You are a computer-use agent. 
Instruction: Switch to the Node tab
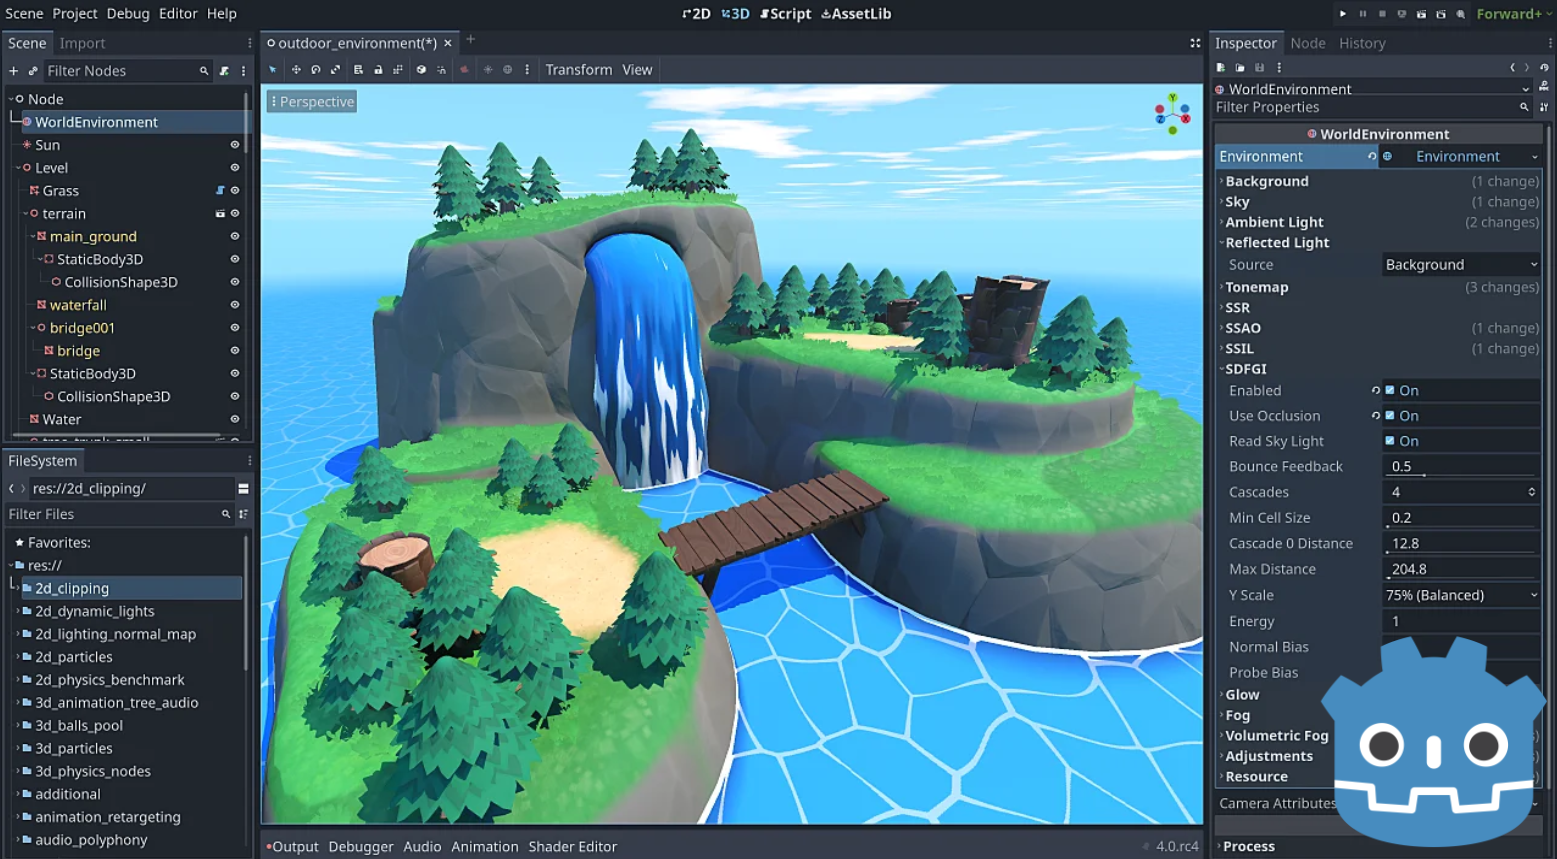1307,43
